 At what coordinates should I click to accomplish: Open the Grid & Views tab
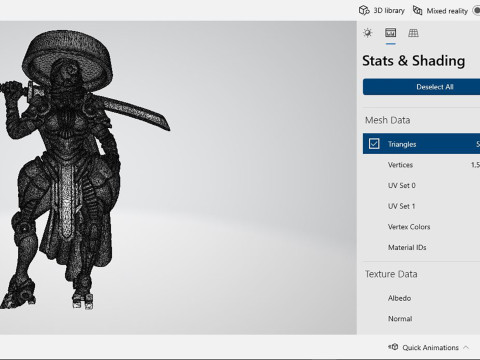pyautogui.click(x=413, y=33)
